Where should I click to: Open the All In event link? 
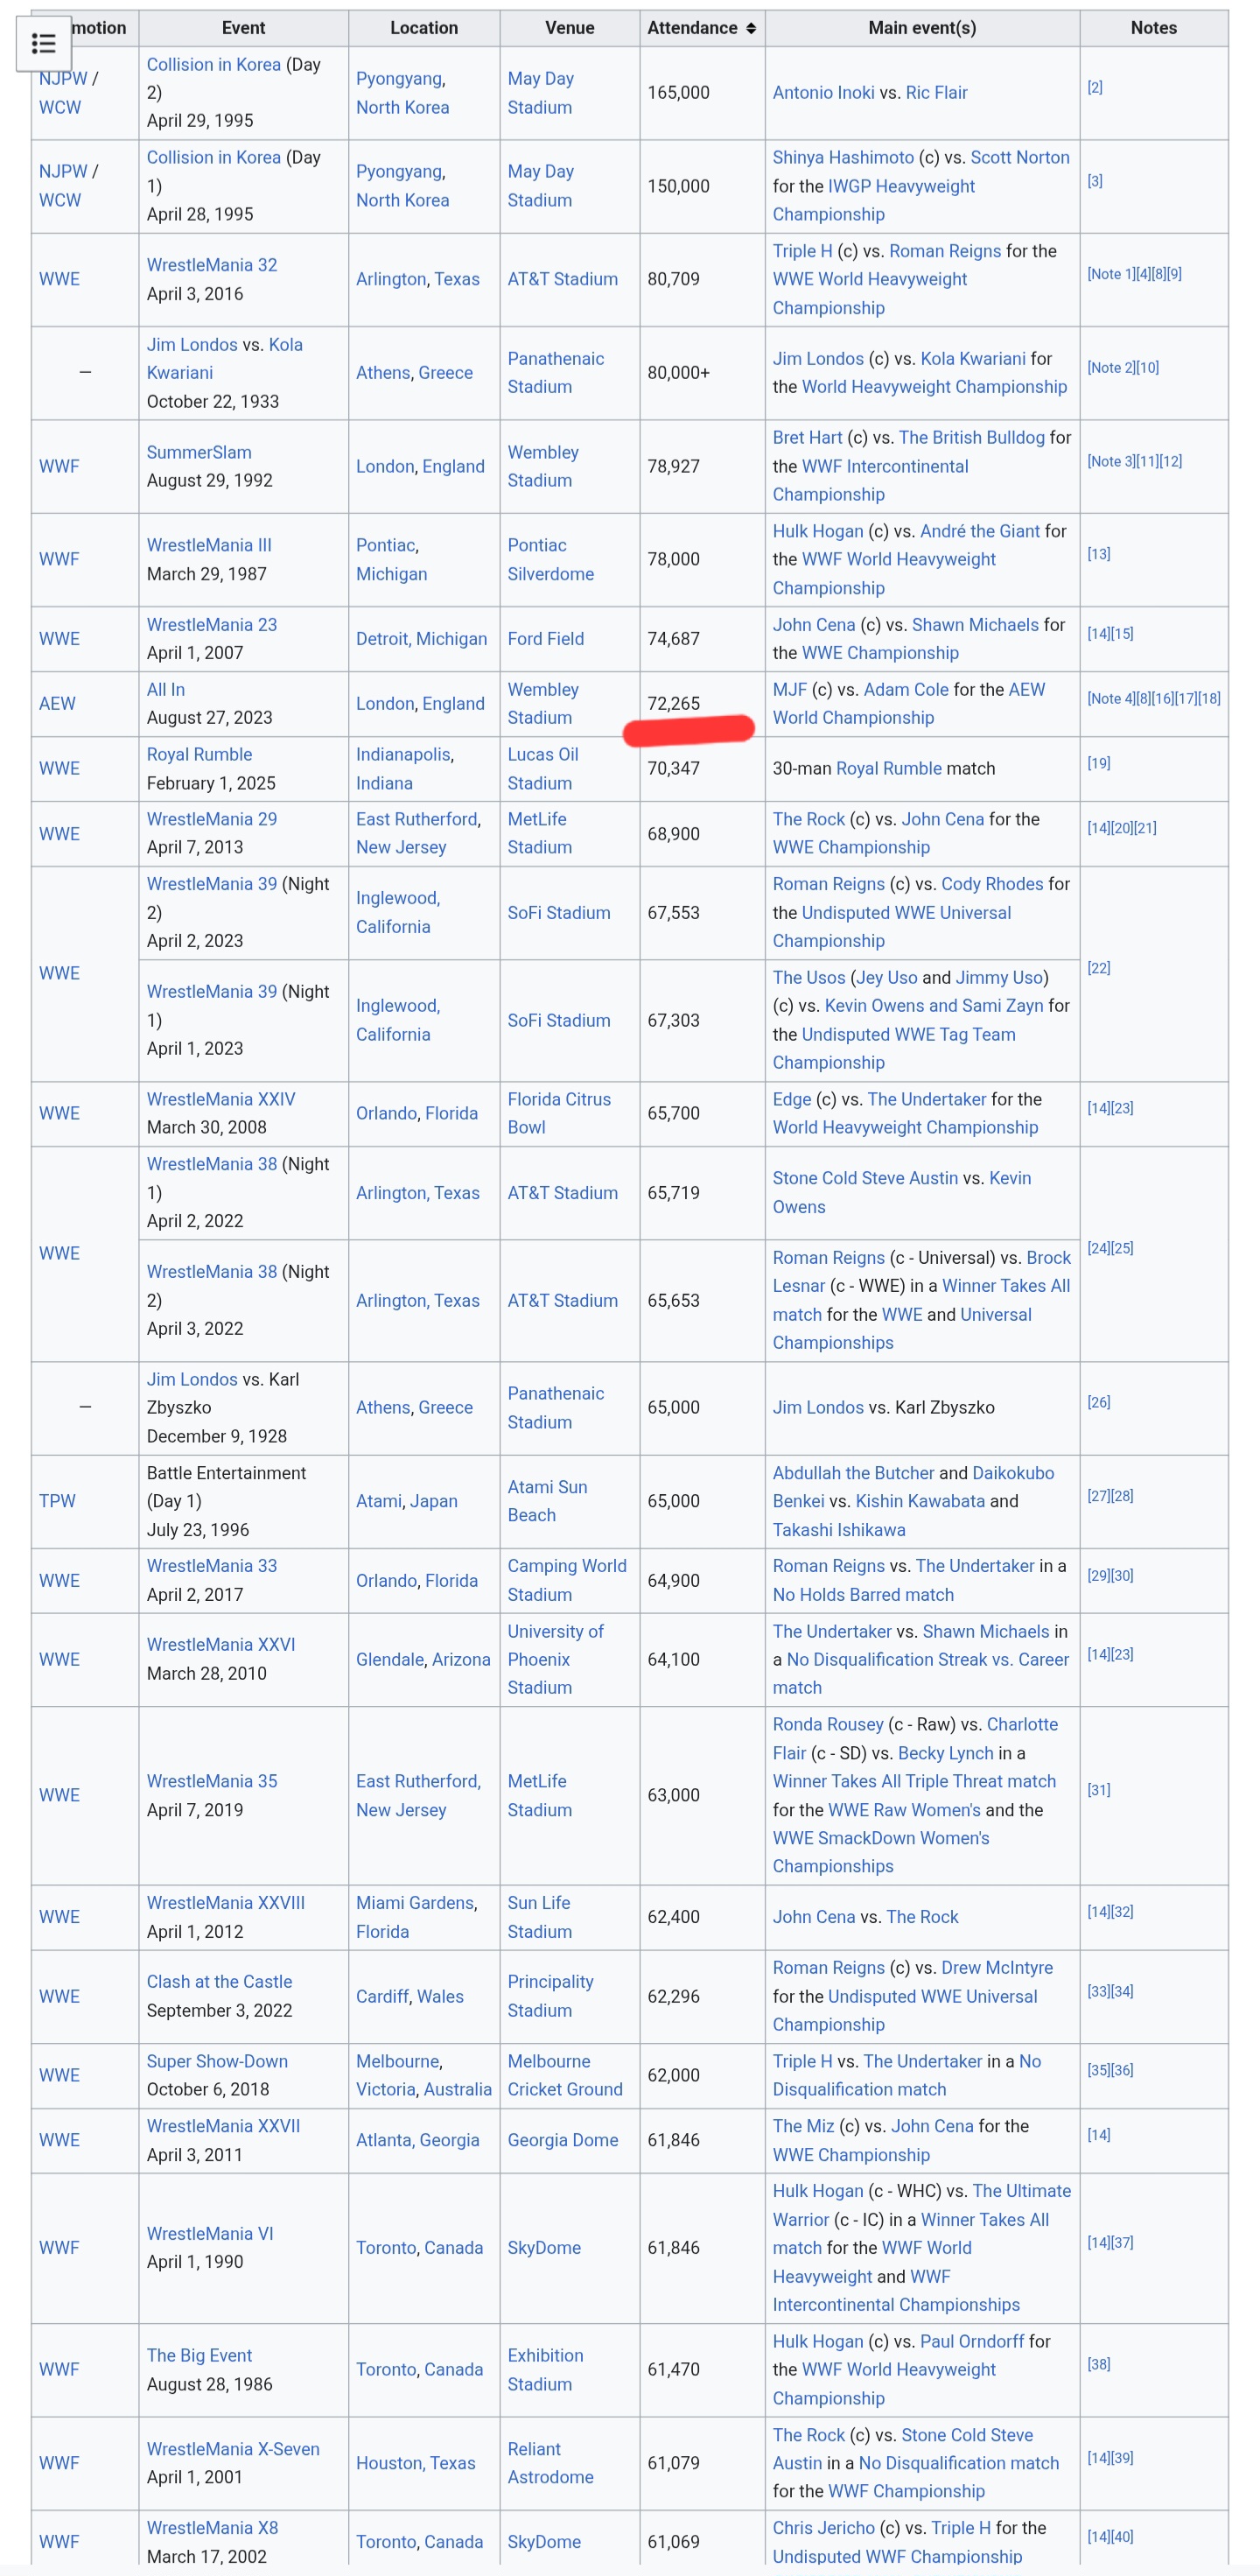pos(166,690)
